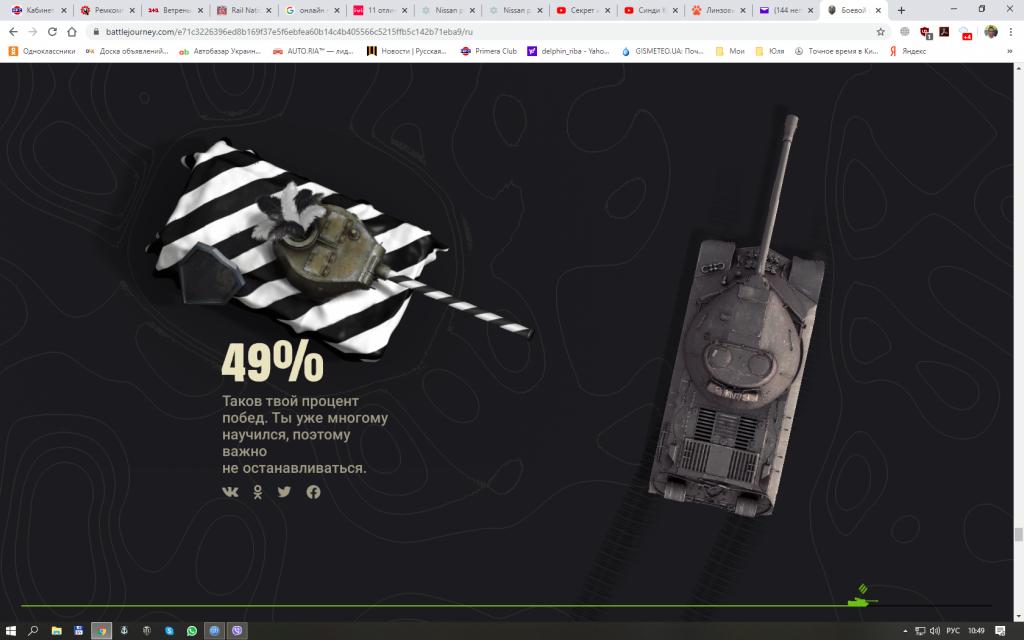Switch to the Rail Nation tab
The image size is (1024, 640).
point(243,10)
